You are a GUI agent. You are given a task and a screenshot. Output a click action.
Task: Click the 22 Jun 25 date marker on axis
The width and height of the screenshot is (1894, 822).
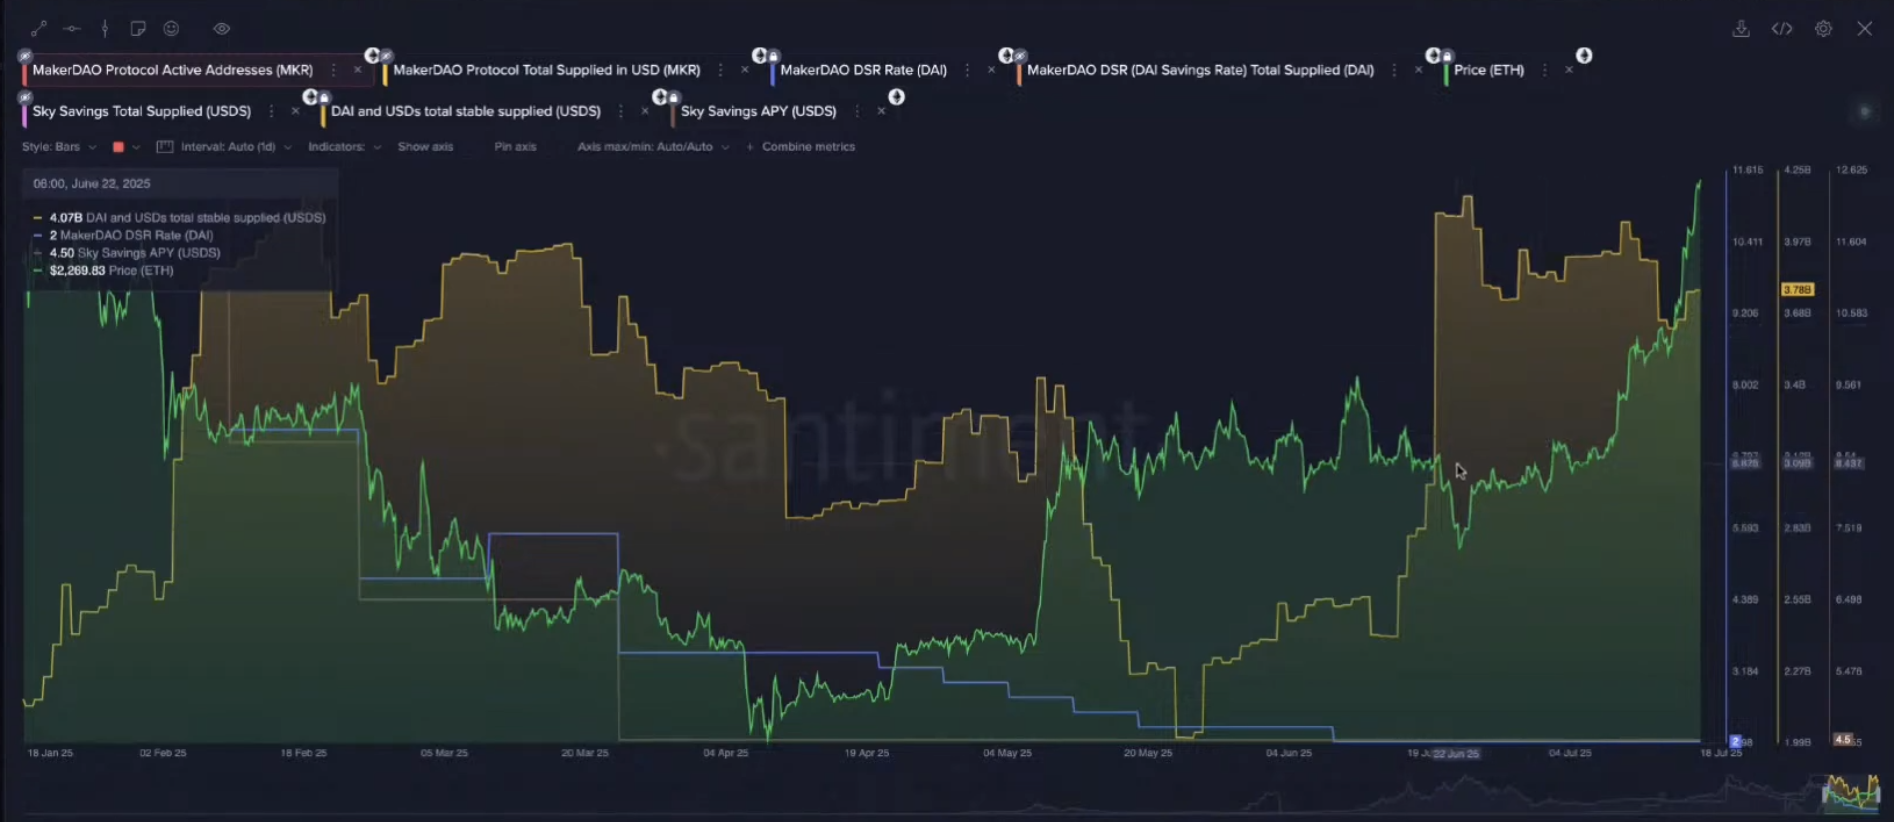click(1455, 754)
